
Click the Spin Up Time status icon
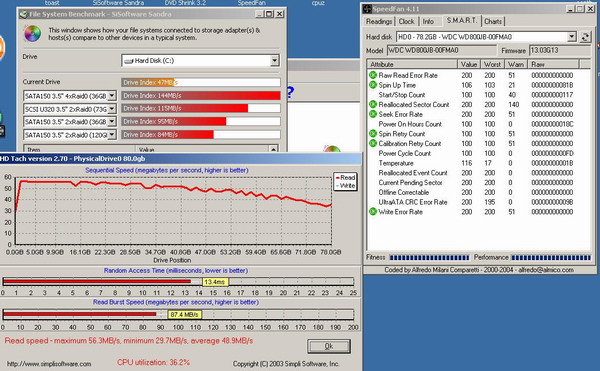click(x=373, y=85)
